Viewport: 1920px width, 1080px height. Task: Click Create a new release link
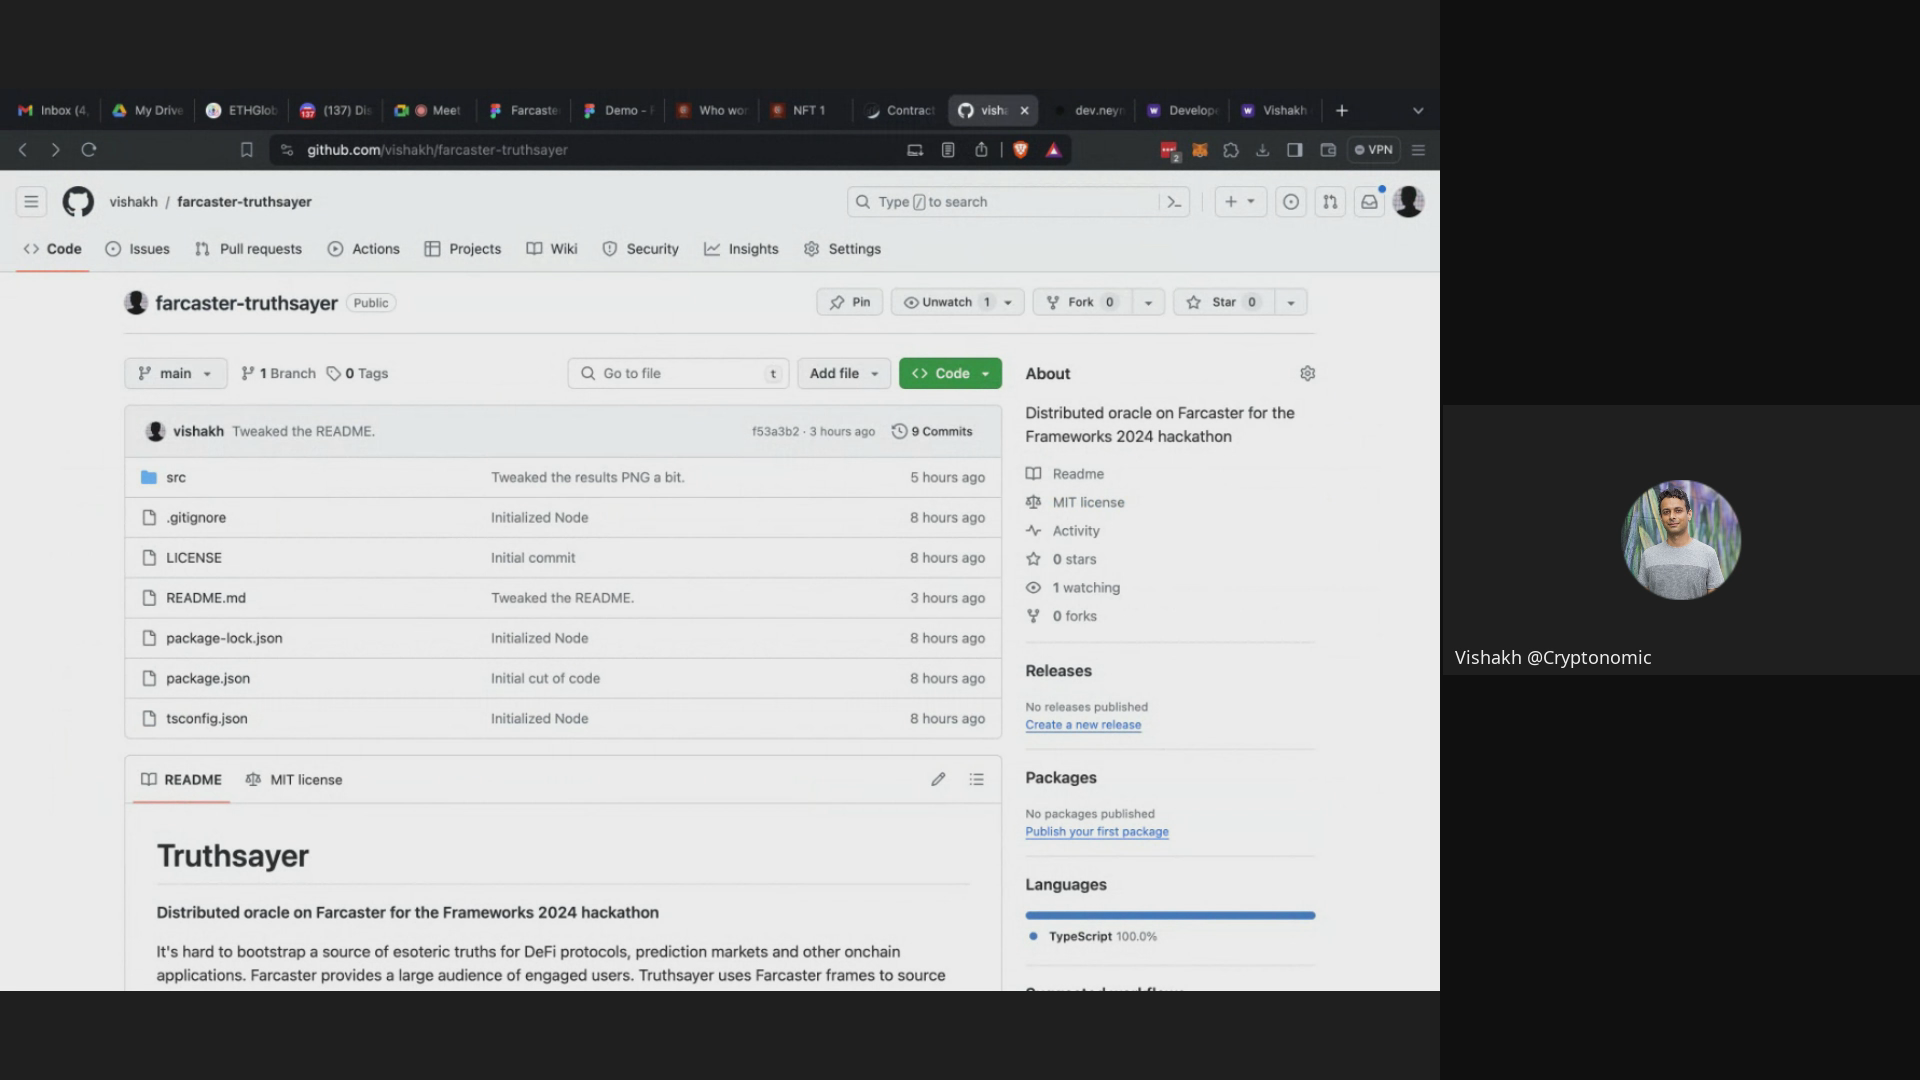(1083, 725)
